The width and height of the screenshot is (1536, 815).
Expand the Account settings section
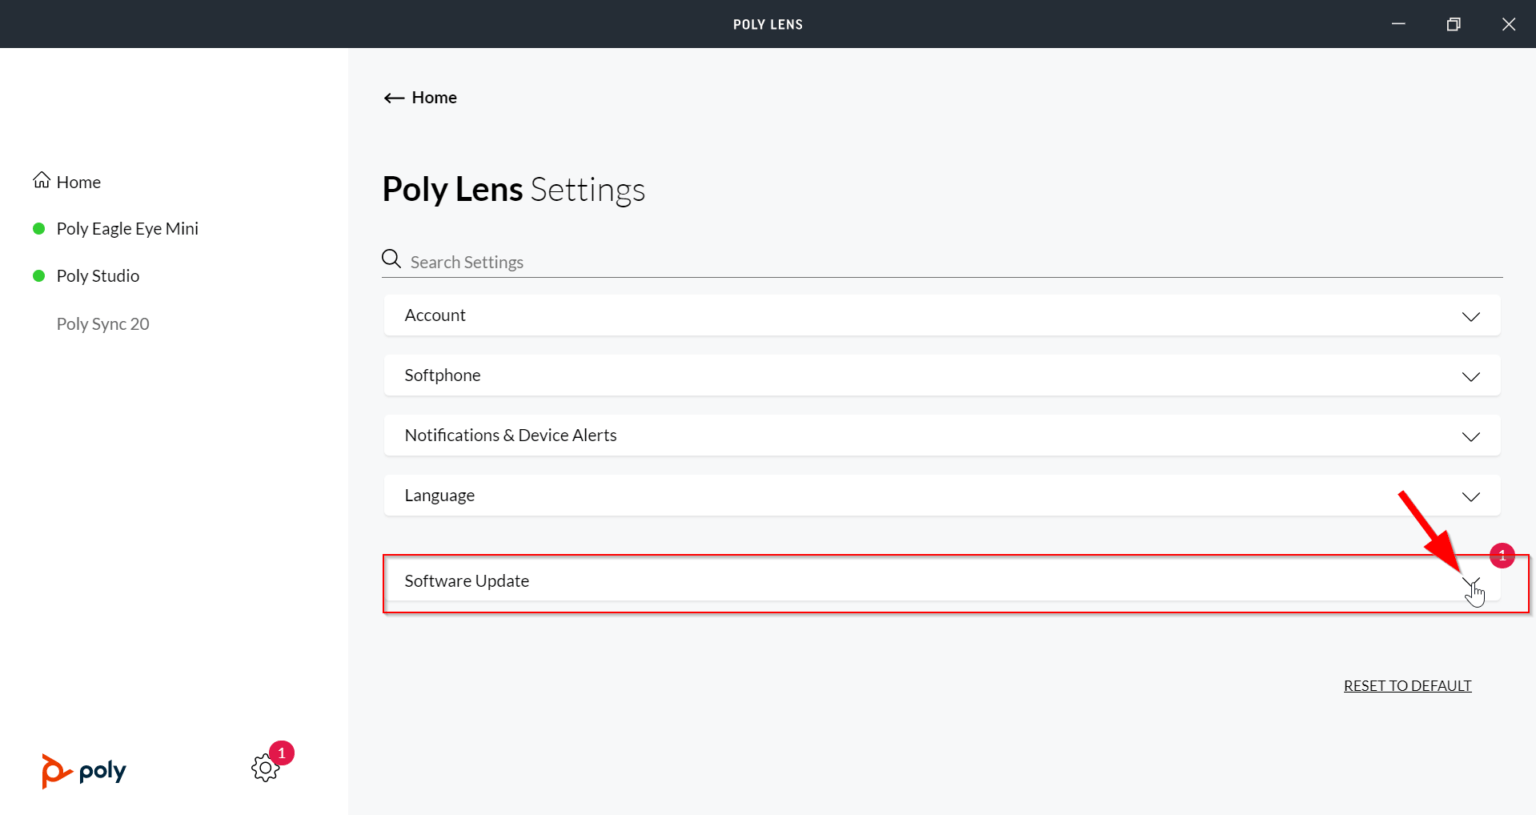click(1470, 316)
